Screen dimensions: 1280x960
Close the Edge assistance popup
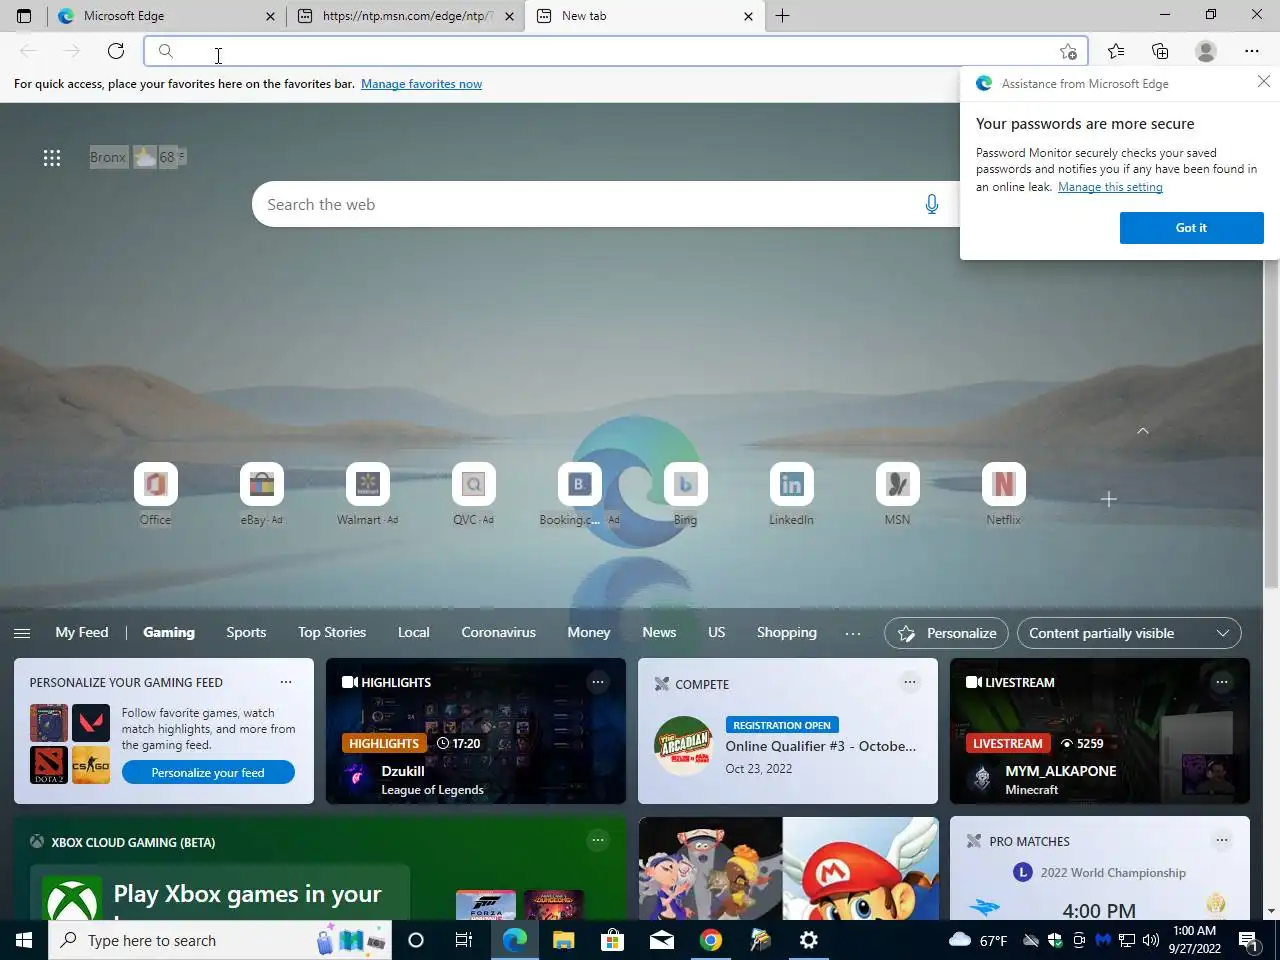point(1264,82)
